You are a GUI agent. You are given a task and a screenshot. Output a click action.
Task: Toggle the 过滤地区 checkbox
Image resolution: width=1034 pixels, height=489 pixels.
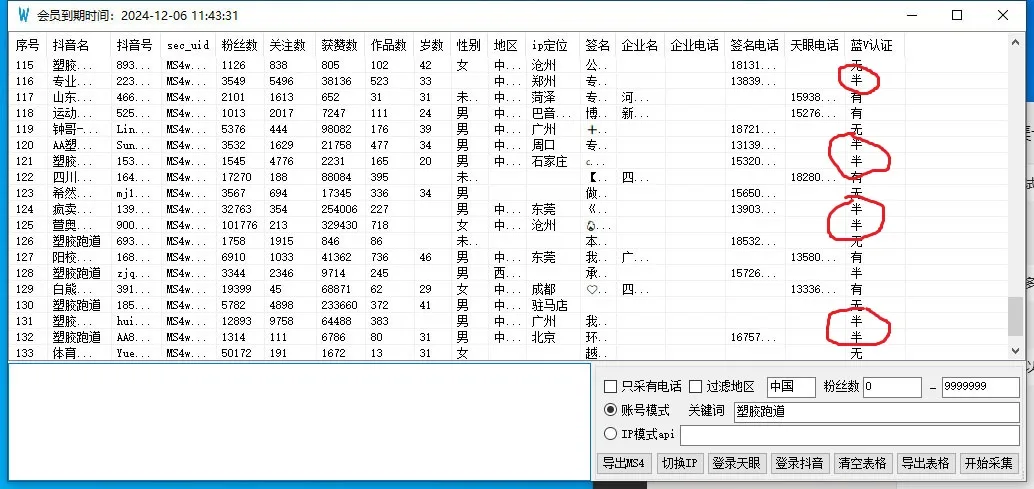pos(695,387)
